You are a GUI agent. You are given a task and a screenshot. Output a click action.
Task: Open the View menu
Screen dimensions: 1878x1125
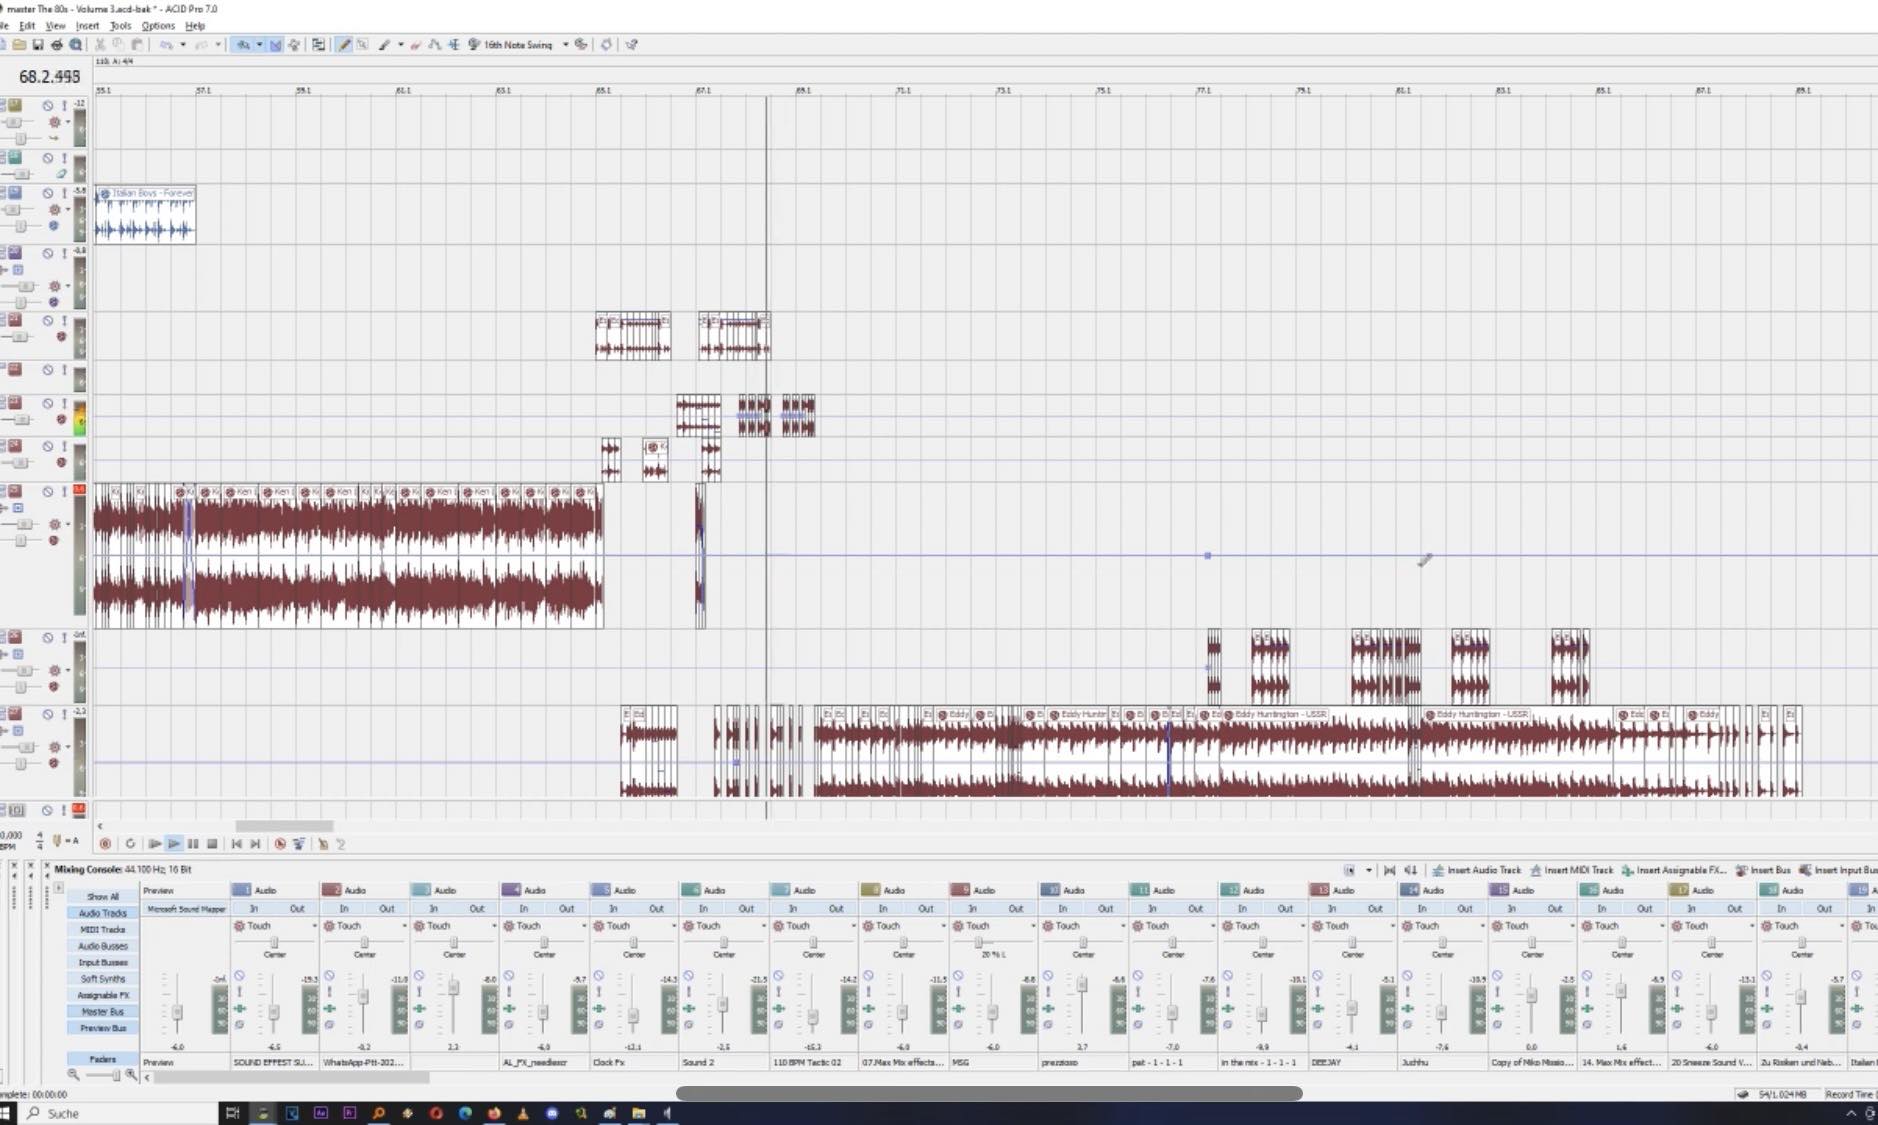click(x=55, y=25)
